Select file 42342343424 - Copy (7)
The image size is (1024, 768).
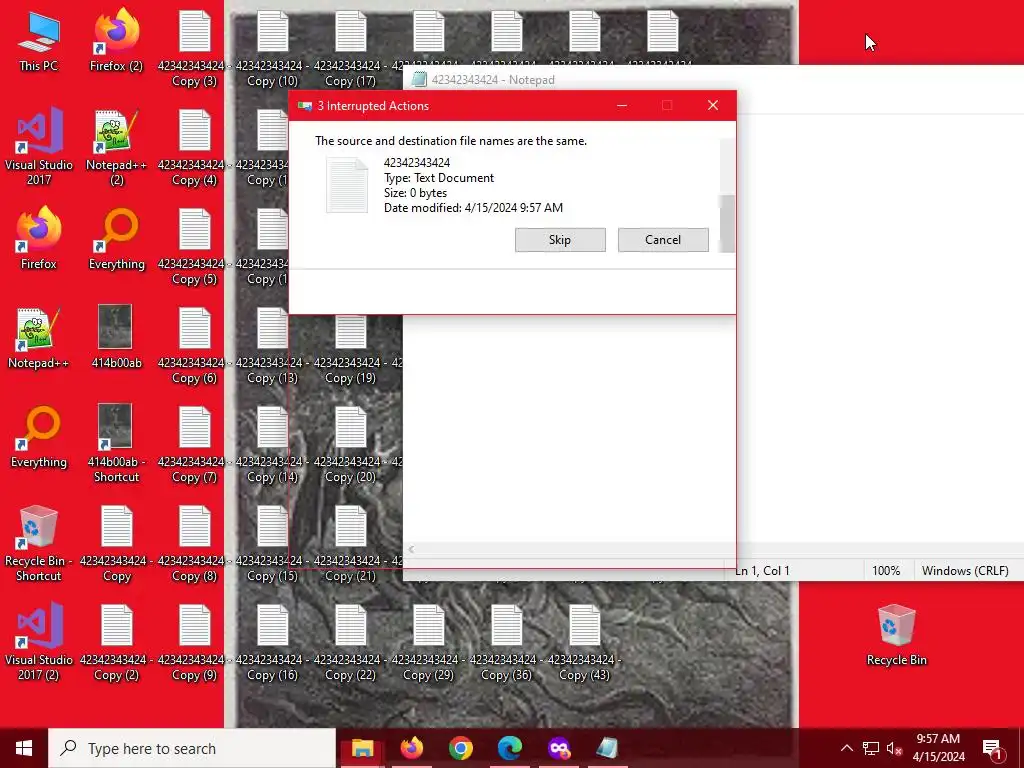tap(194, 445)
